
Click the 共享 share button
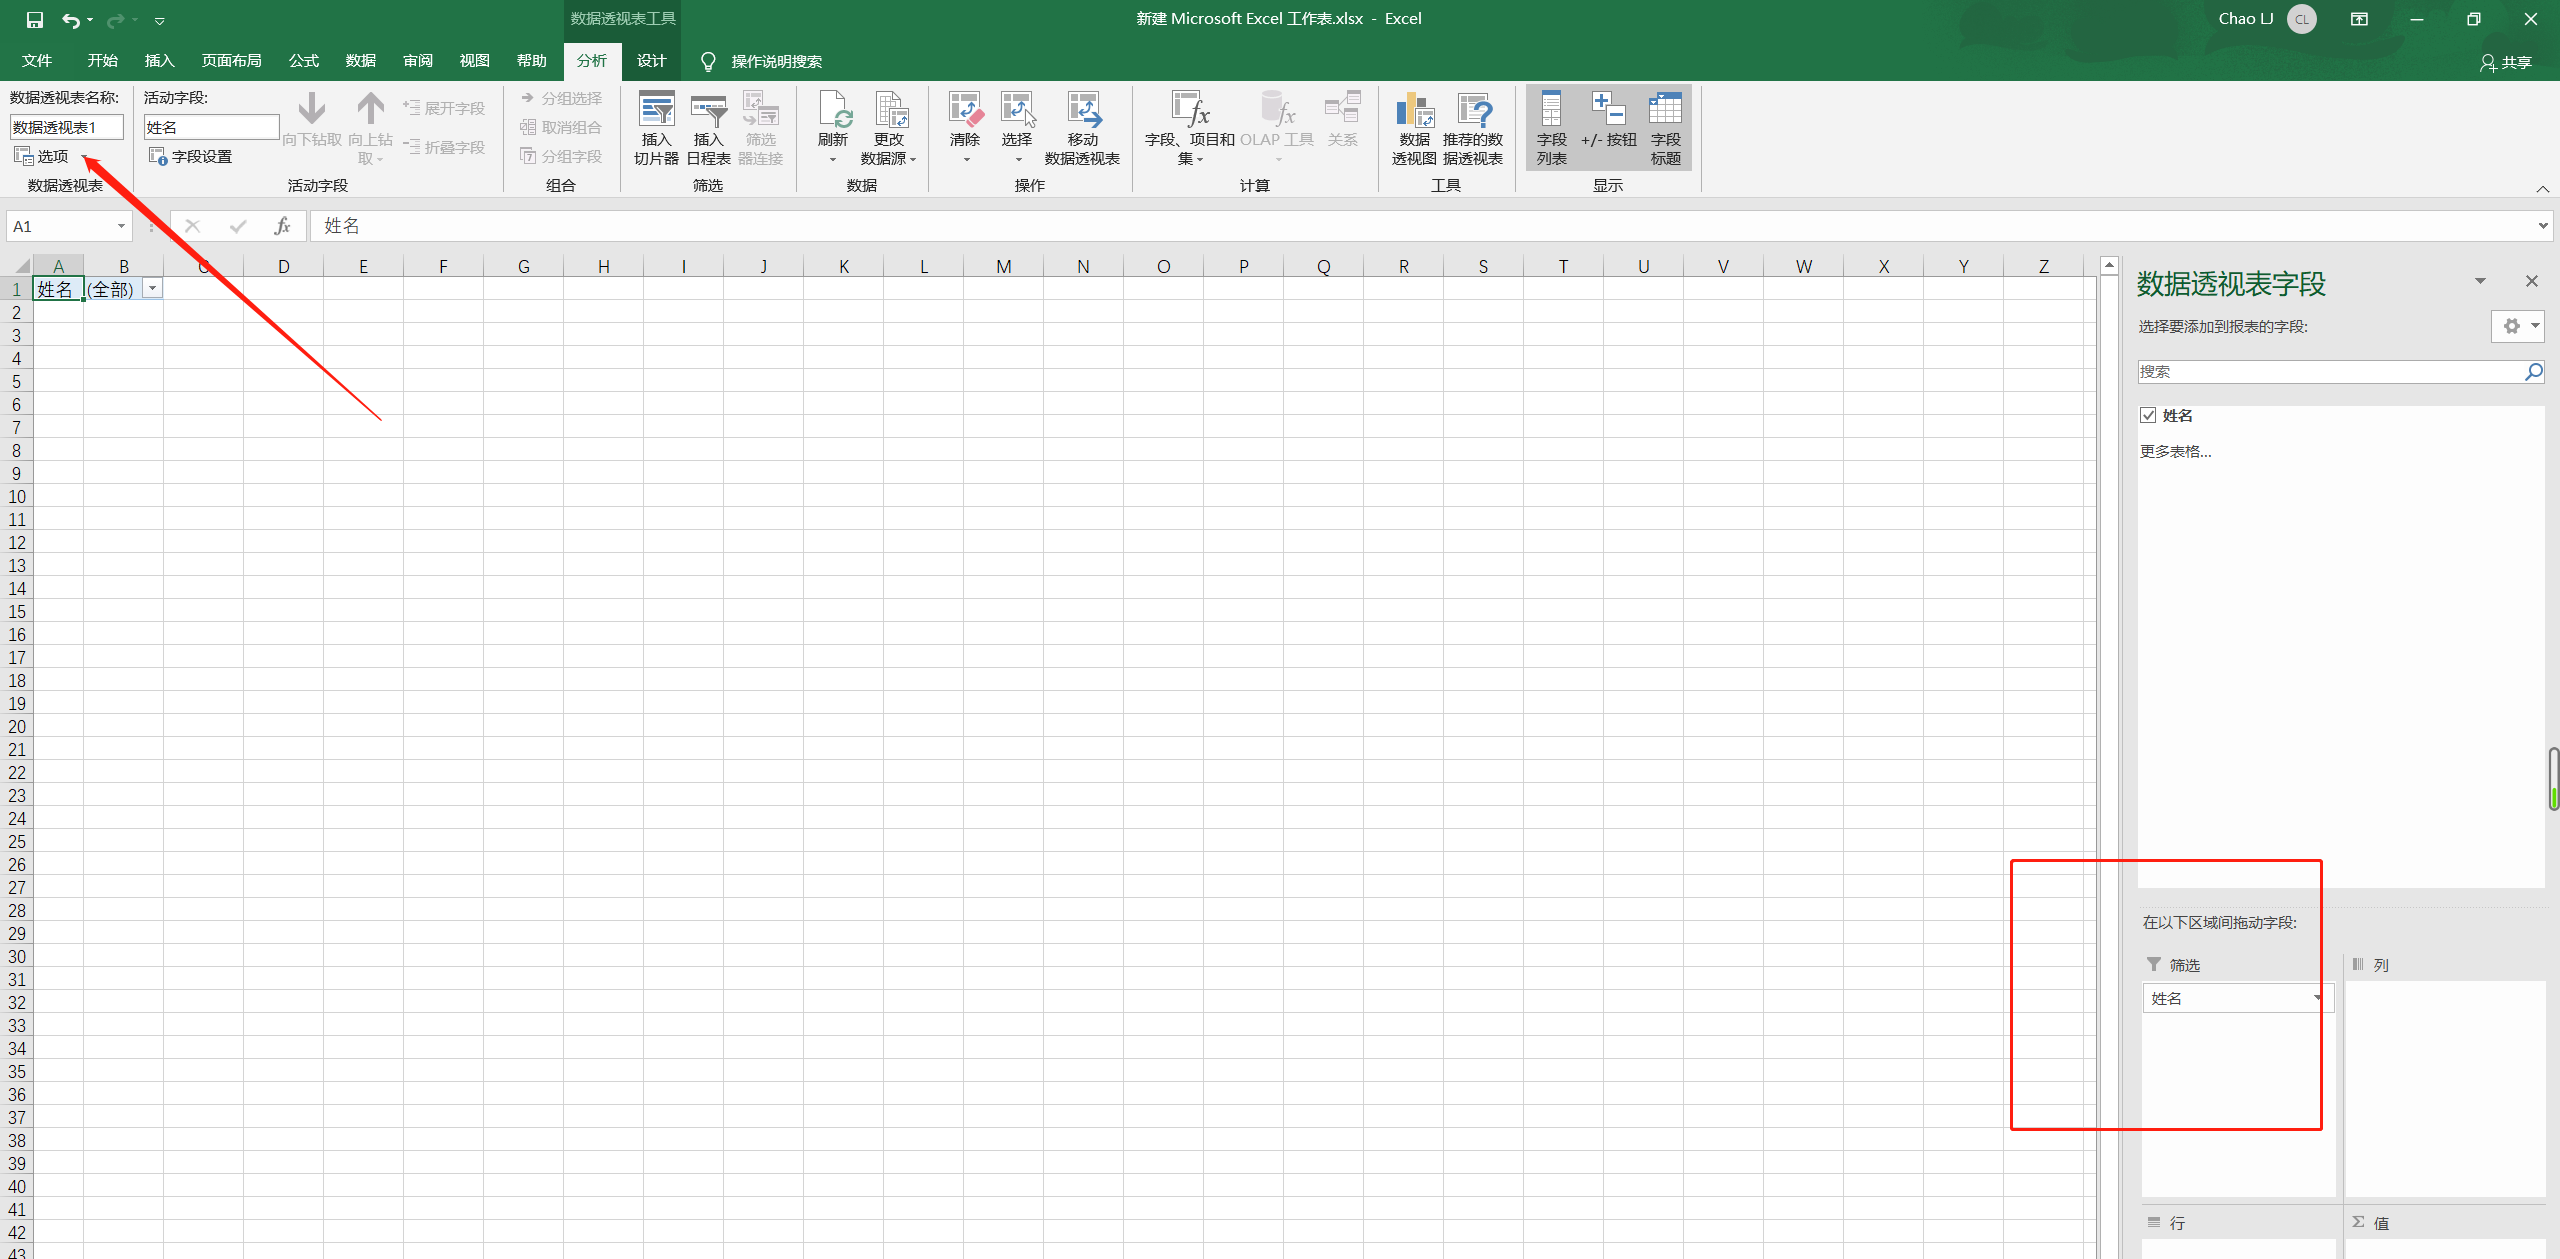click(2506, 63)
